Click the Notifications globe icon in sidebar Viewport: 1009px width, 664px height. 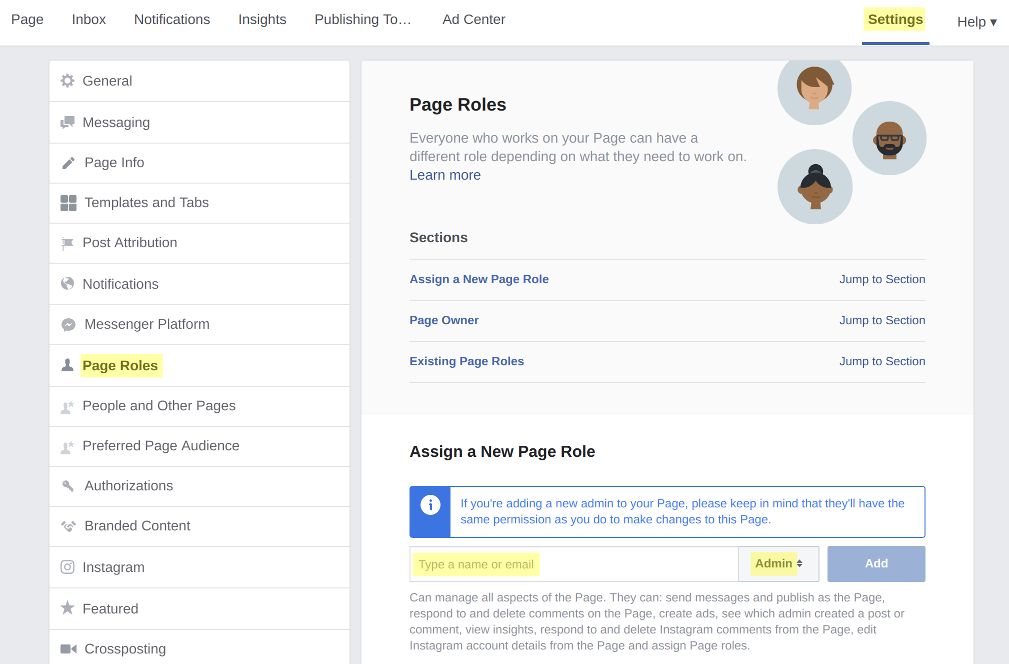tap(67, 284)
